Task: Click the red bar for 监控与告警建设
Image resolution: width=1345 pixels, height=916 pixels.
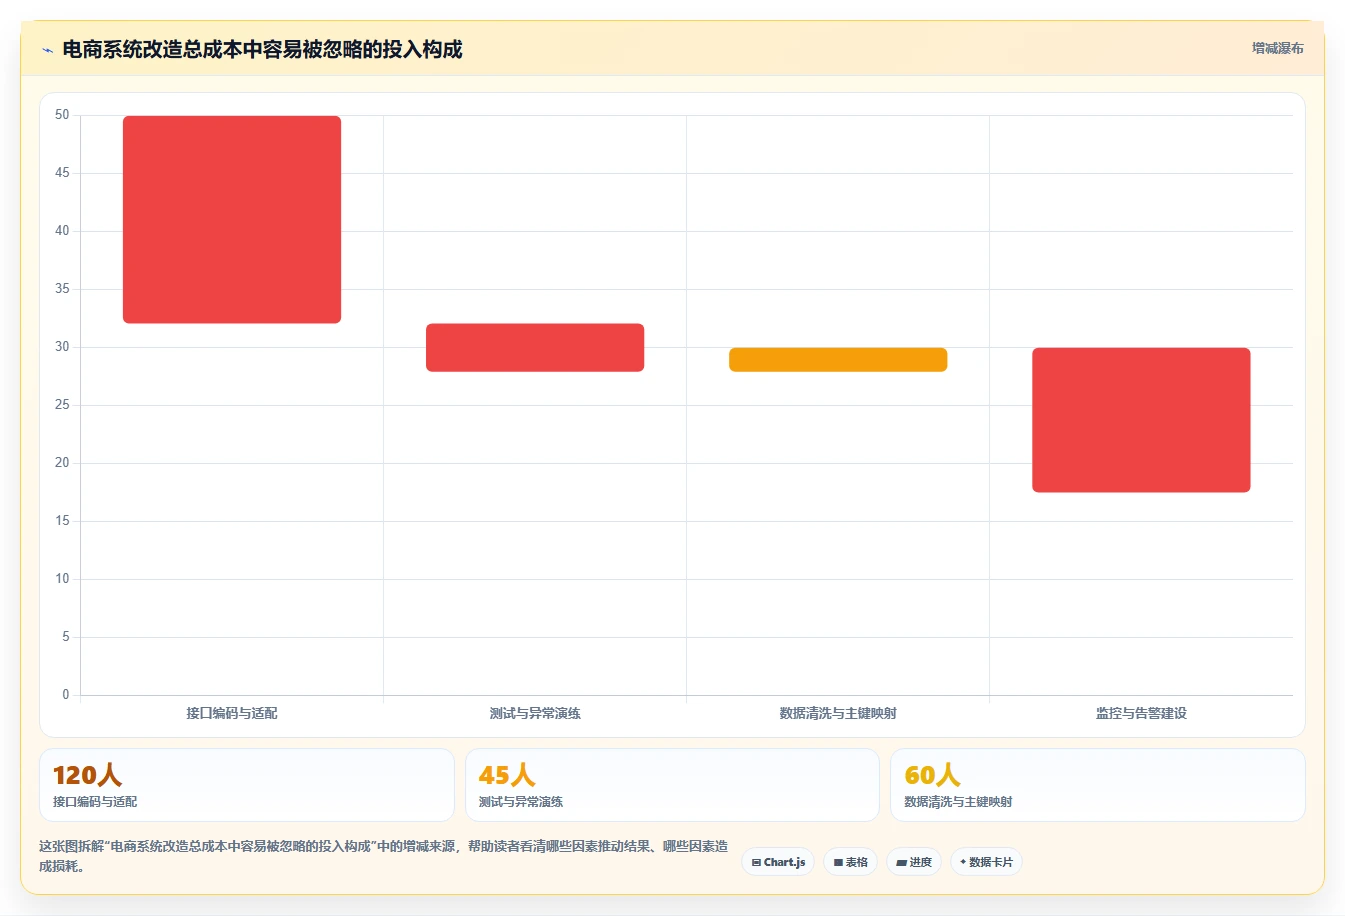Action: pos(1141,420)
